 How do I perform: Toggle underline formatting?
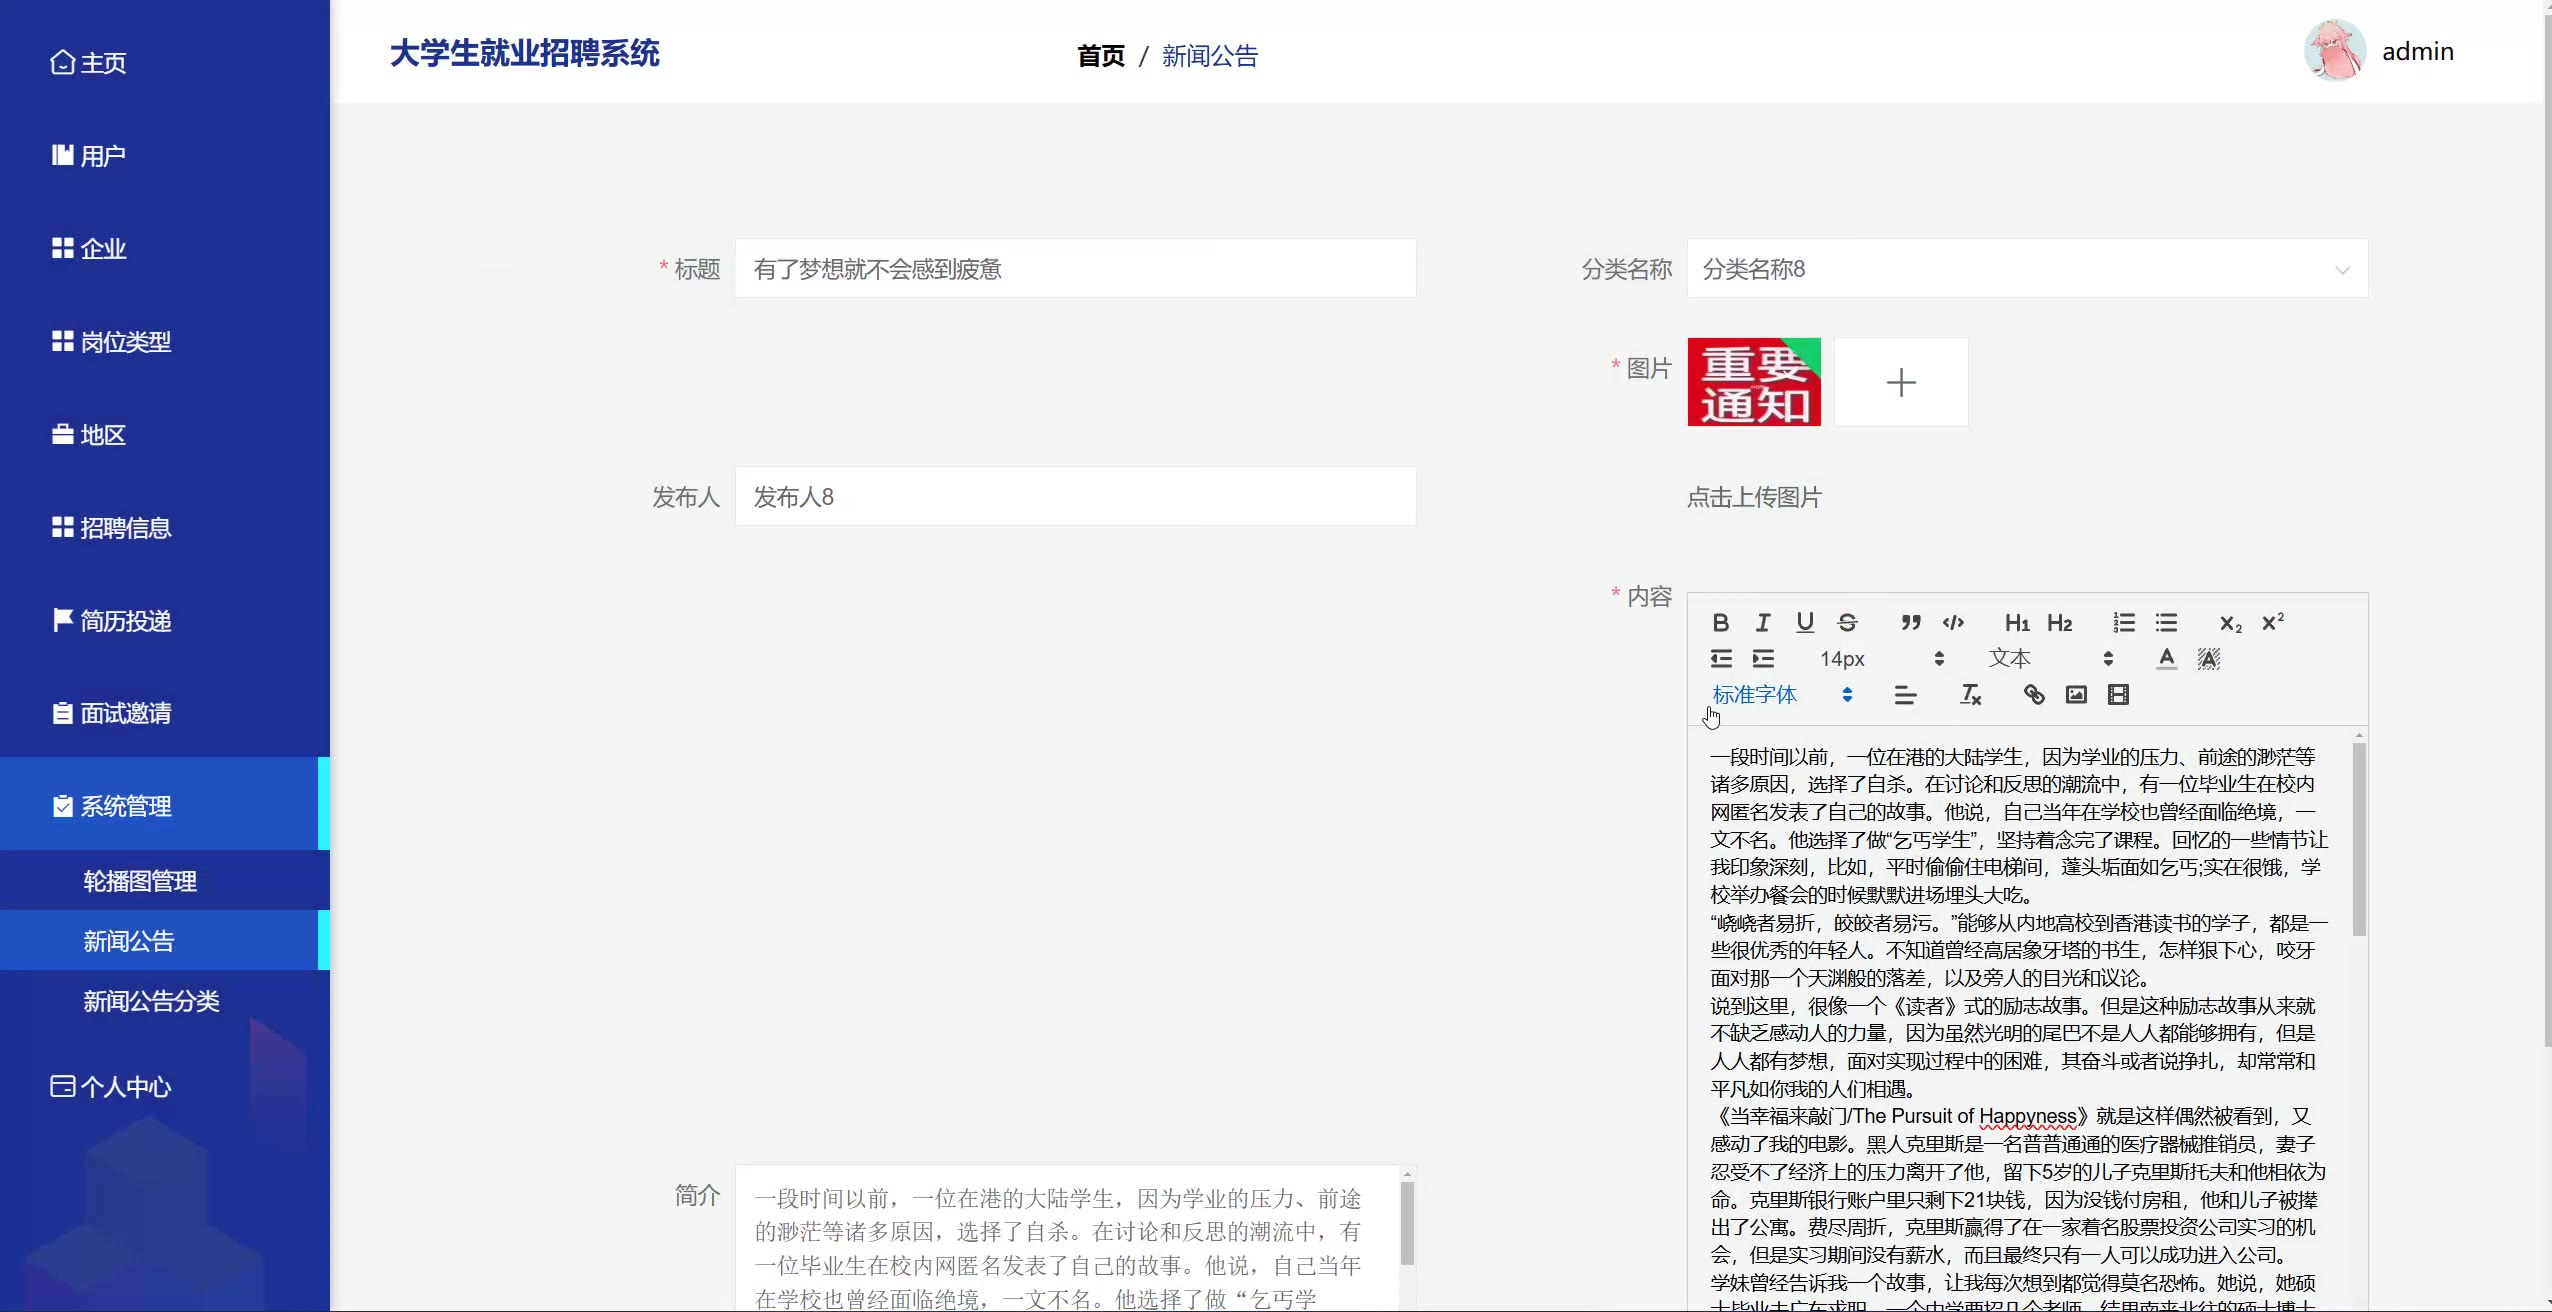[1805, 623]
